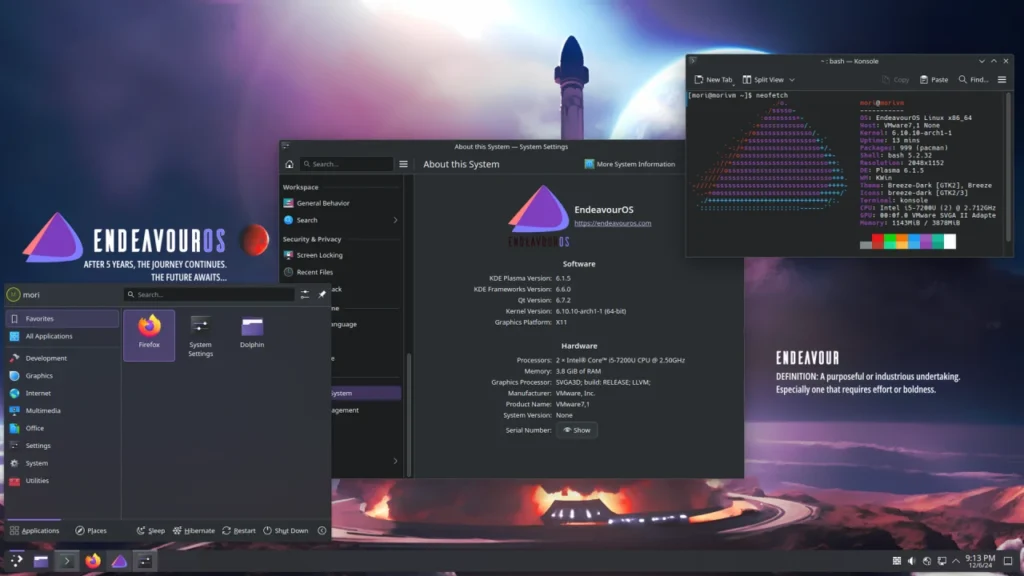Open the Utilities category in launcher
The height and width of the screenshot is (576, 1024).
pos(63,481)
